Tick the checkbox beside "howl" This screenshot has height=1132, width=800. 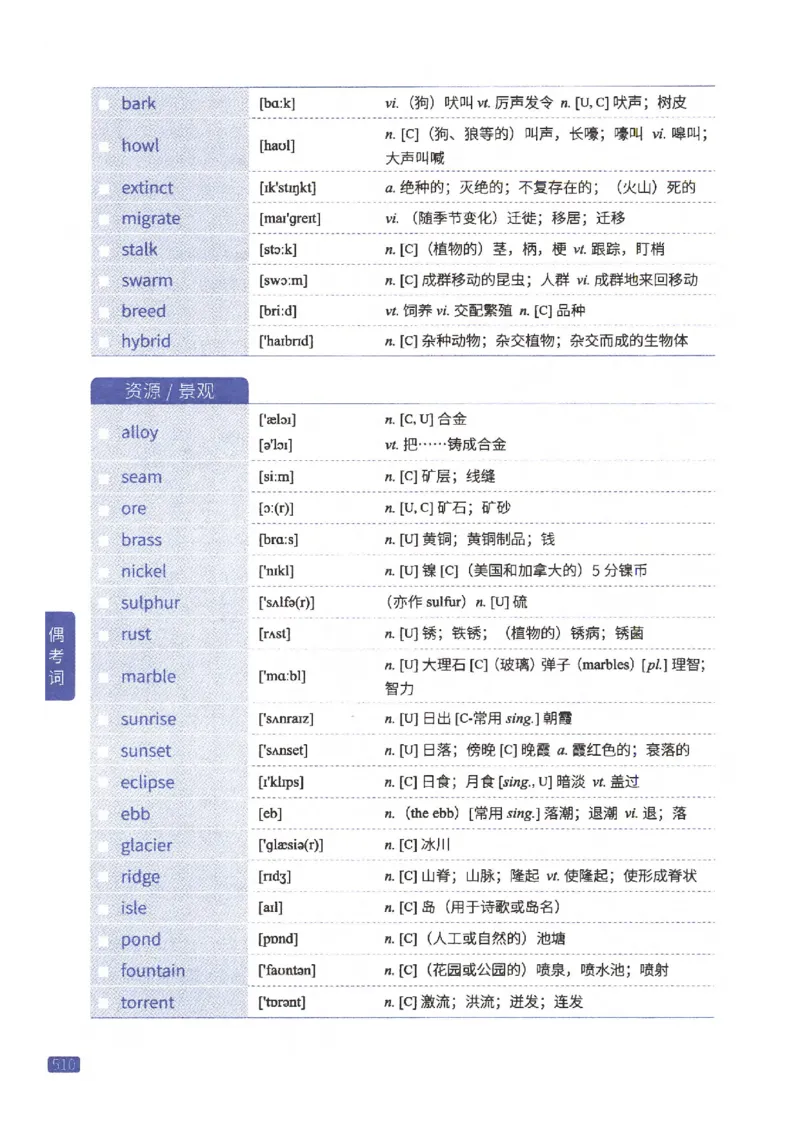pos(105,146)
